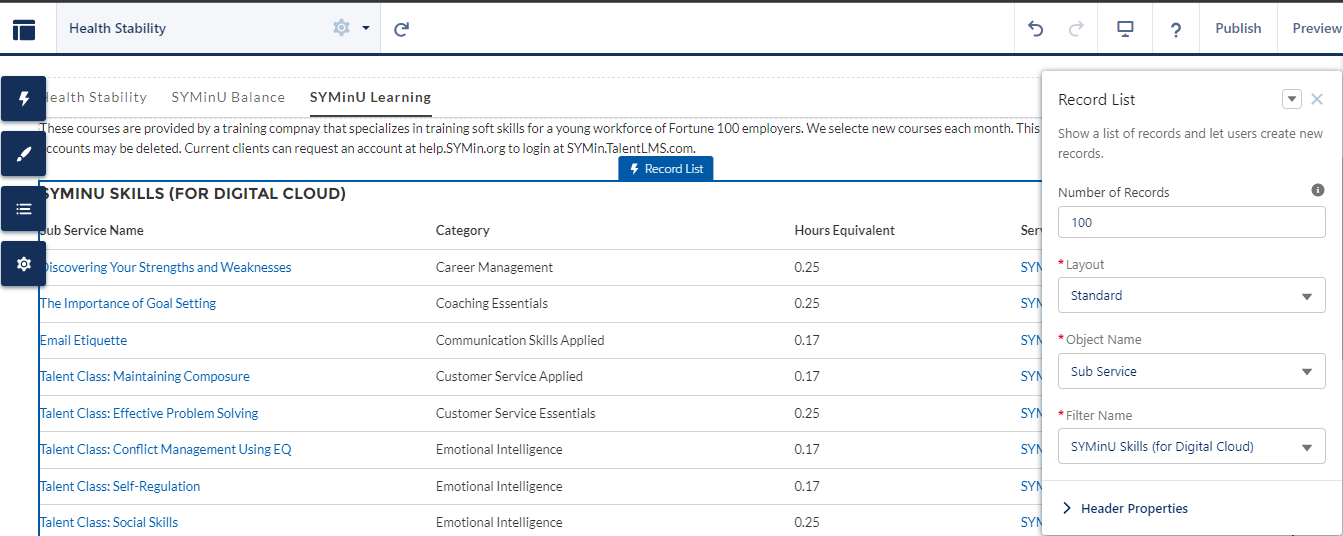Expand the Header Properties section
The width and height of the screenshot is (1343, 536).
click(1126, 508)
